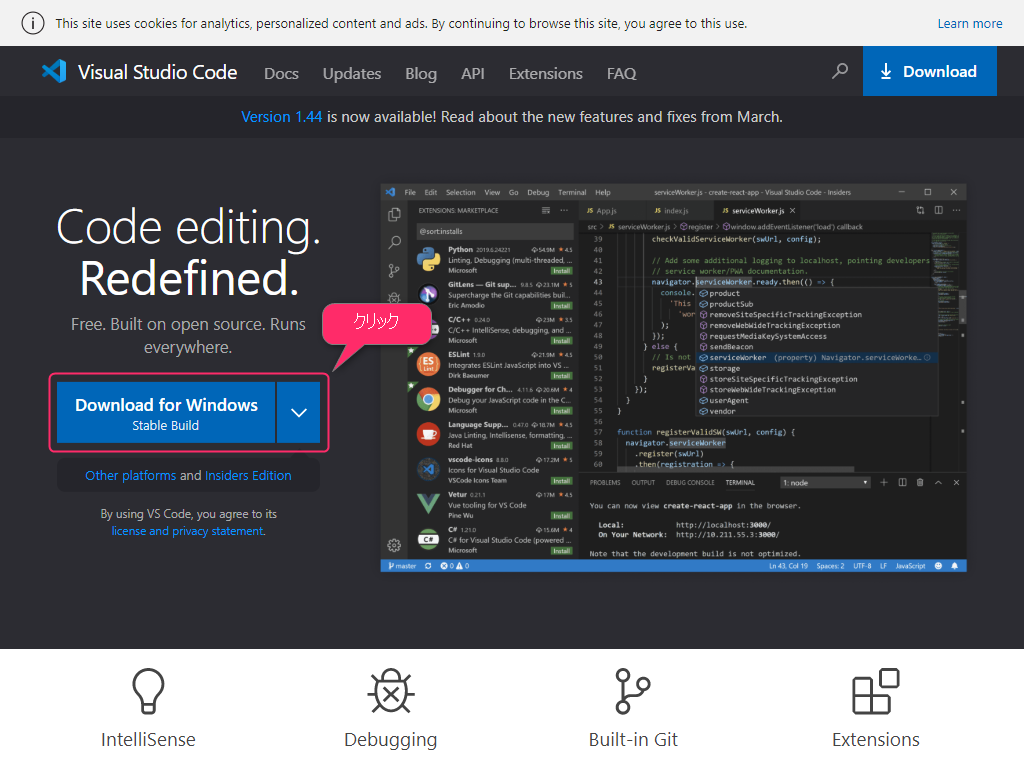Click the feedback smiley in status bar

tap(938, 566)
